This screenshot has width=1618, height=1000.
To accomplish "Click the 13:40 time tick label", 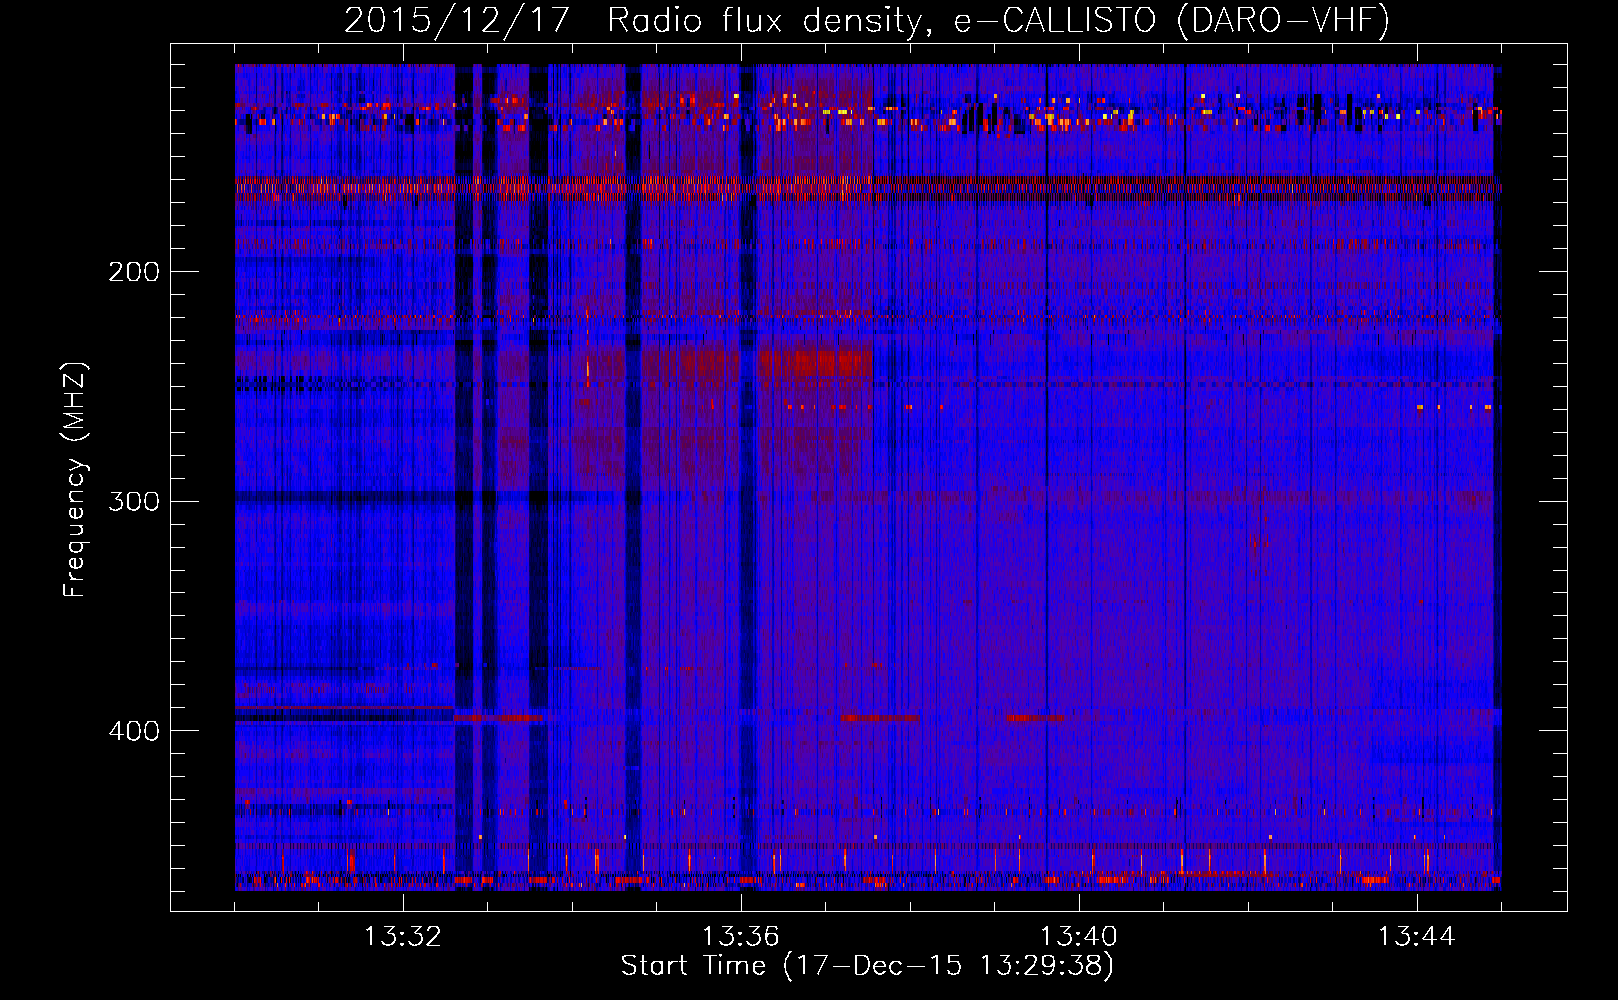I will pyautogui.click(x=1079, y=937).
